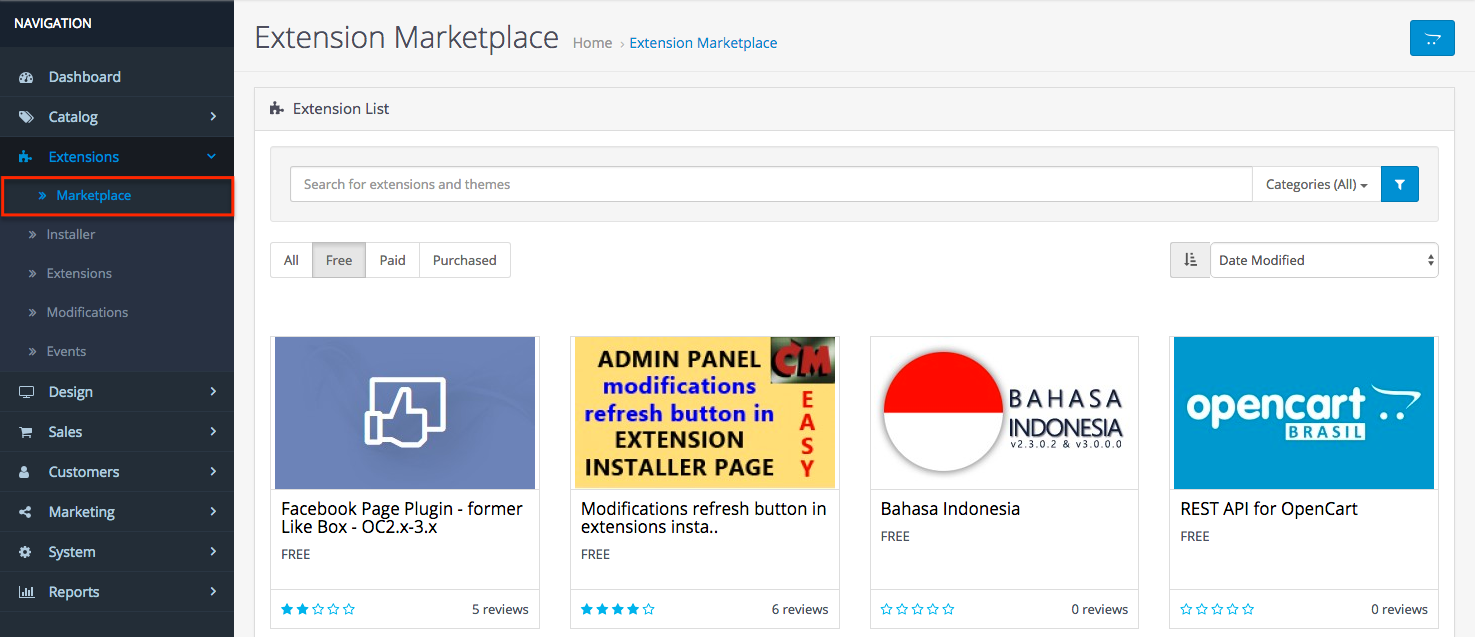Click Facebook thumbs-up extension thumbnail

[x=405, y=413]
